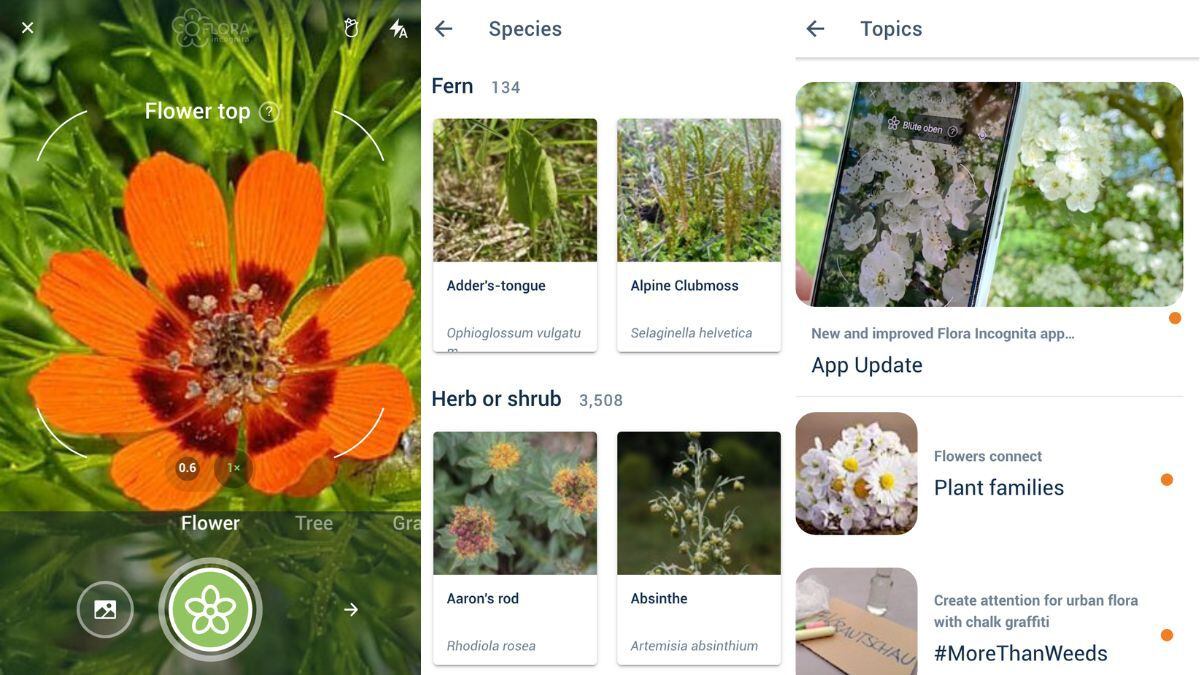Open the #MoreThanWeeds topic
Image resolution: width=1200 pixels, height=675 pixels.
click(989, 621)
